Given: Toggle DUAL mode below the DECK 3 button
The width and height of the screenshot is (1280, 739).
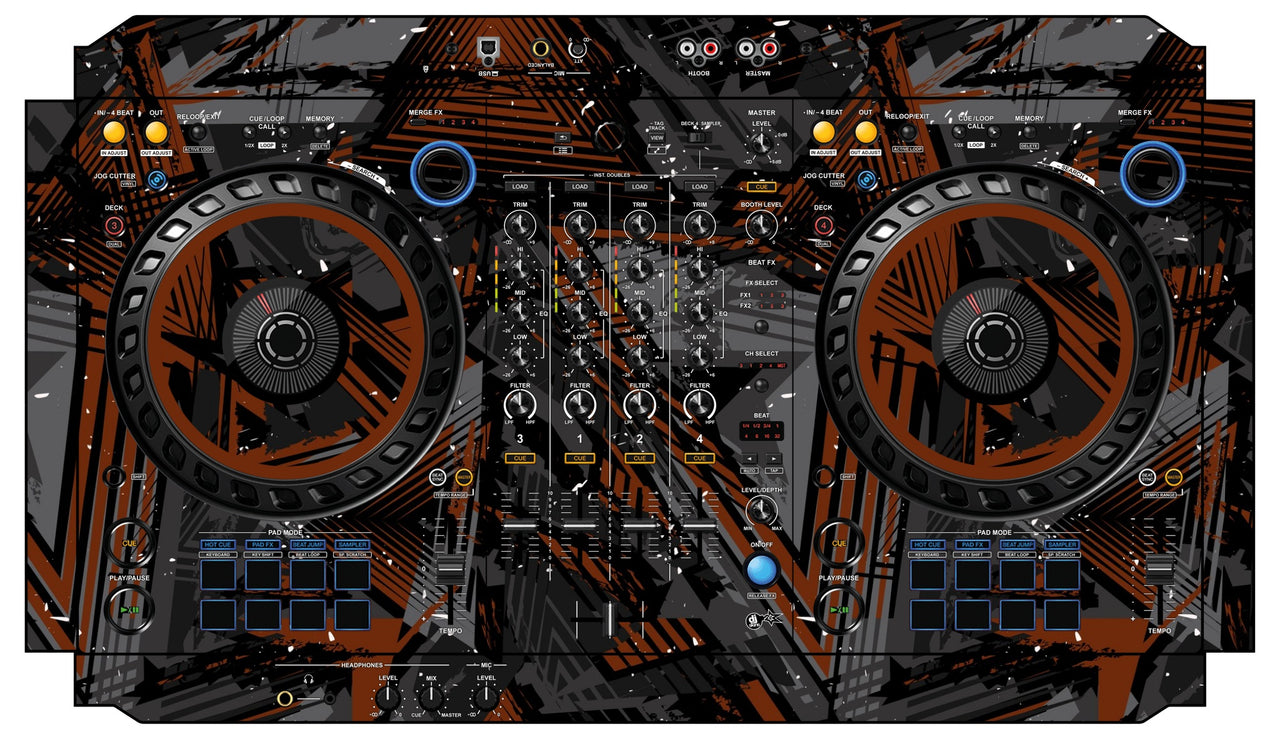Looking at the screenshot, I should (115, 243).
